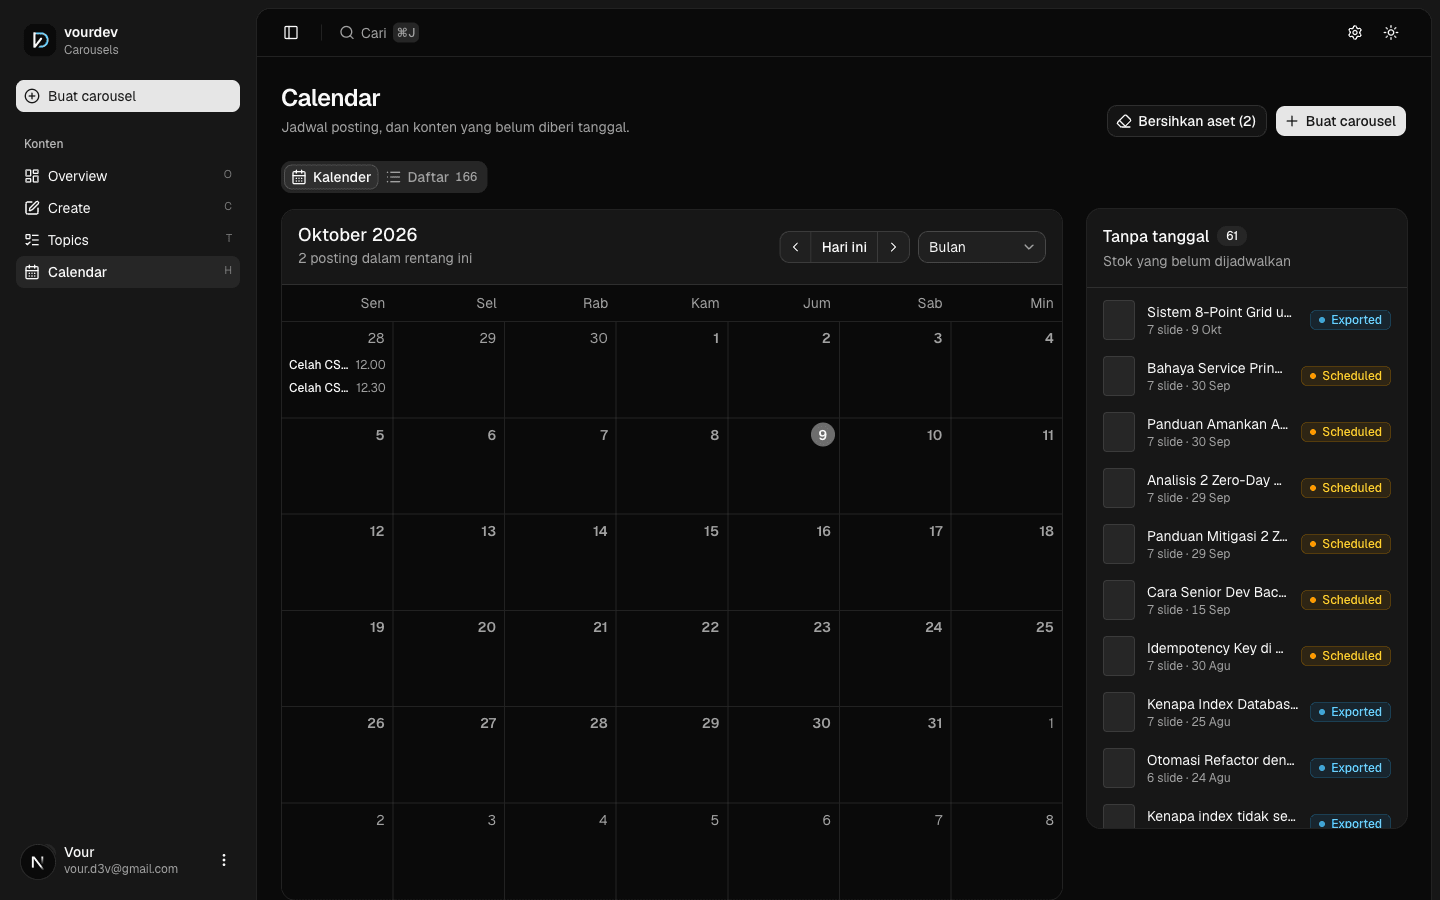Open Topics in sidebar
The height and width of the screenshot is (900, 1440).
[128, 240]
